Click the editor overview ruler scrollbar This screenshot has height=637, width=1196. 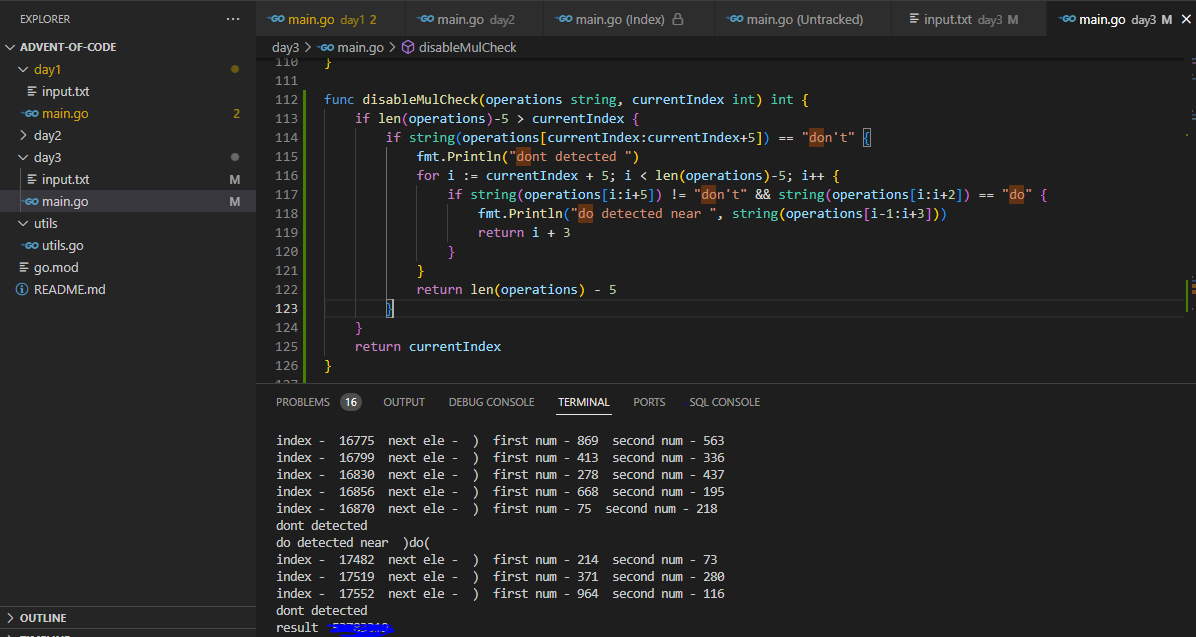(1190, 221)
